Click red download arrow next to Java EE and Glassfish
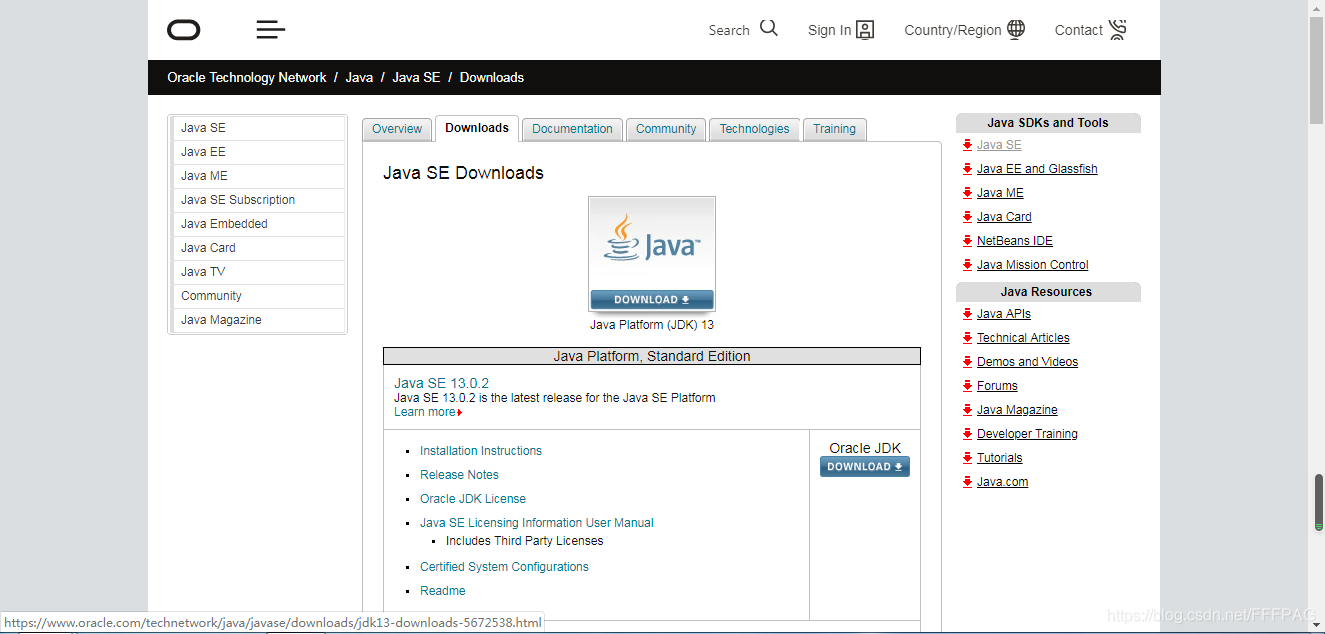Screen dimensions: 1325x634 (967, 169)
